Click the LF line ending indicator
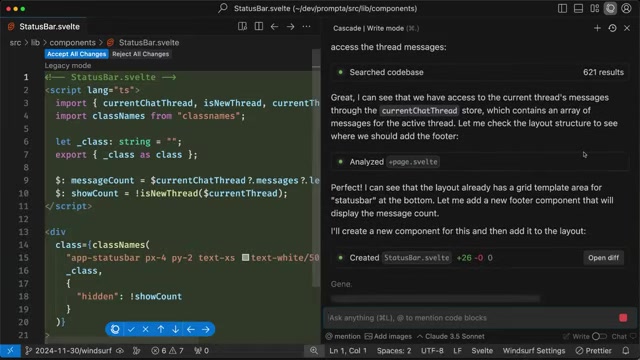This screenshot has height=360, width=640. point(457,351)
